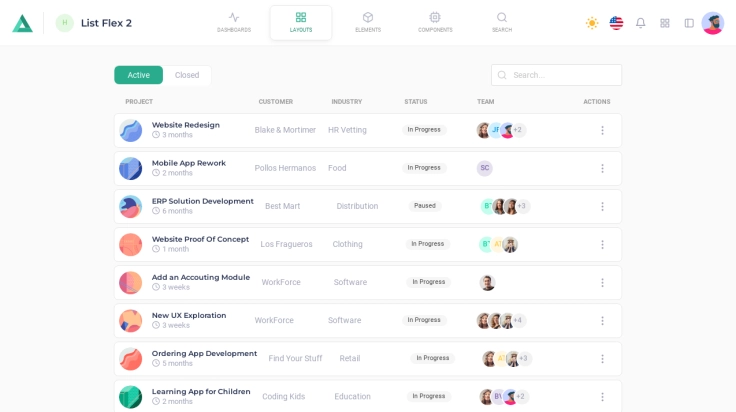Open the Mobile App Rework project

188,163
